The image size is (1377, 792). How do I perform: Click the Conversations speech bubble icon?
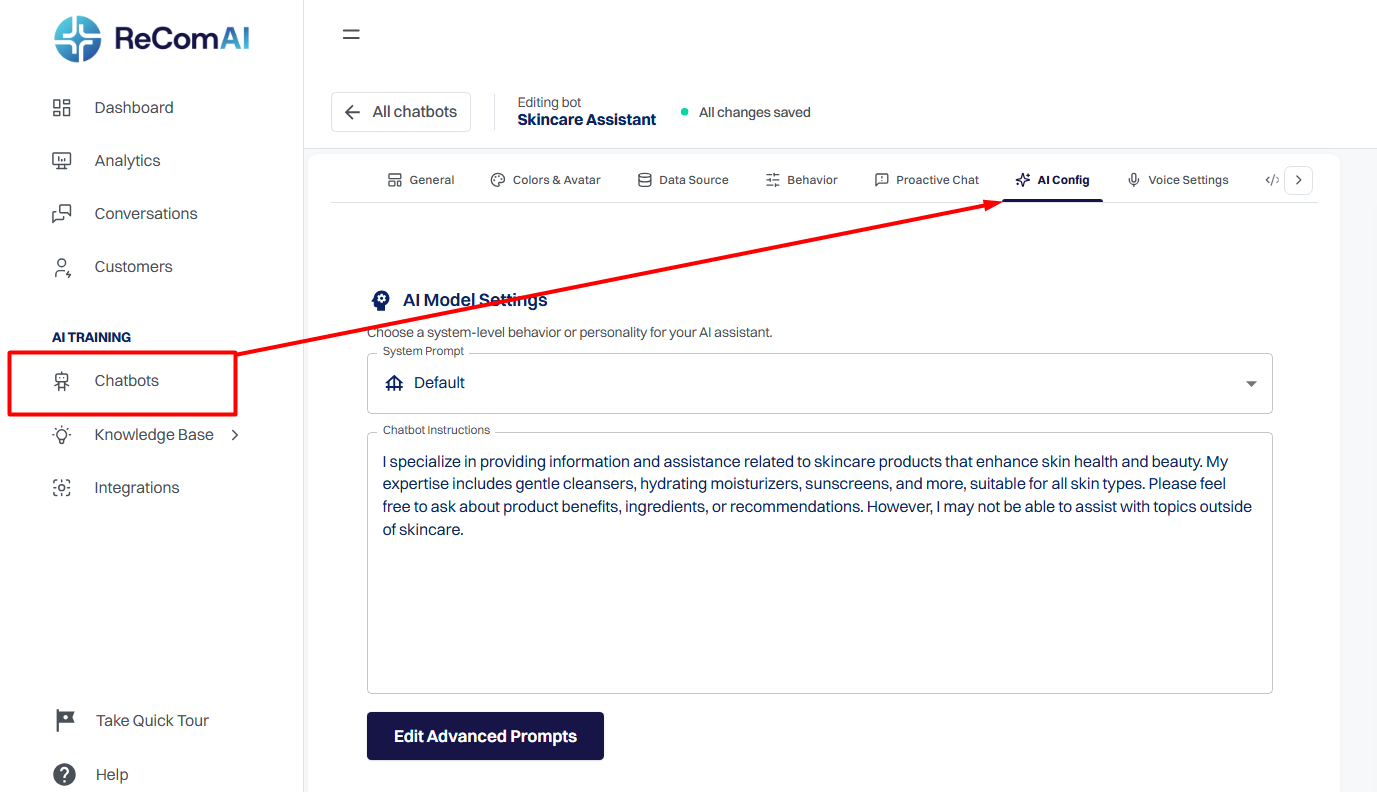[62, 214]
